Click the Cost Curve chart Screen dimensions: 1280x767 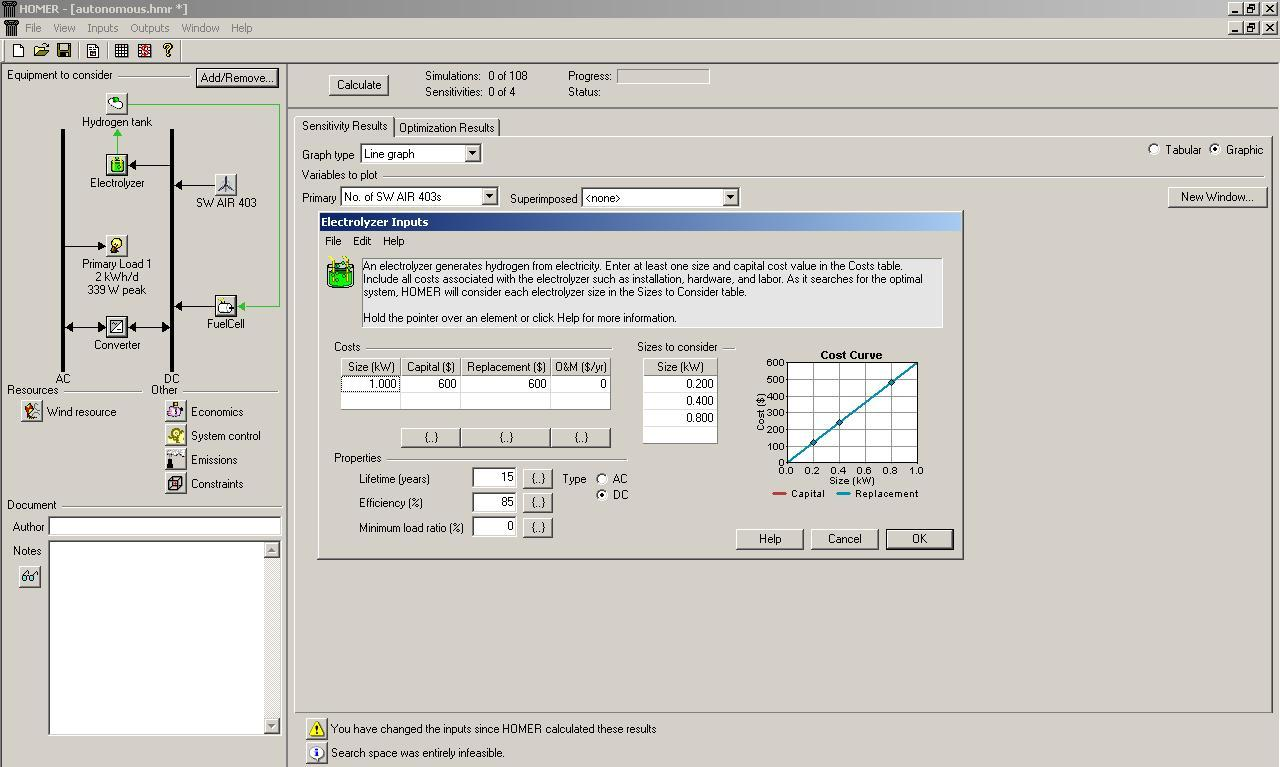850,411
